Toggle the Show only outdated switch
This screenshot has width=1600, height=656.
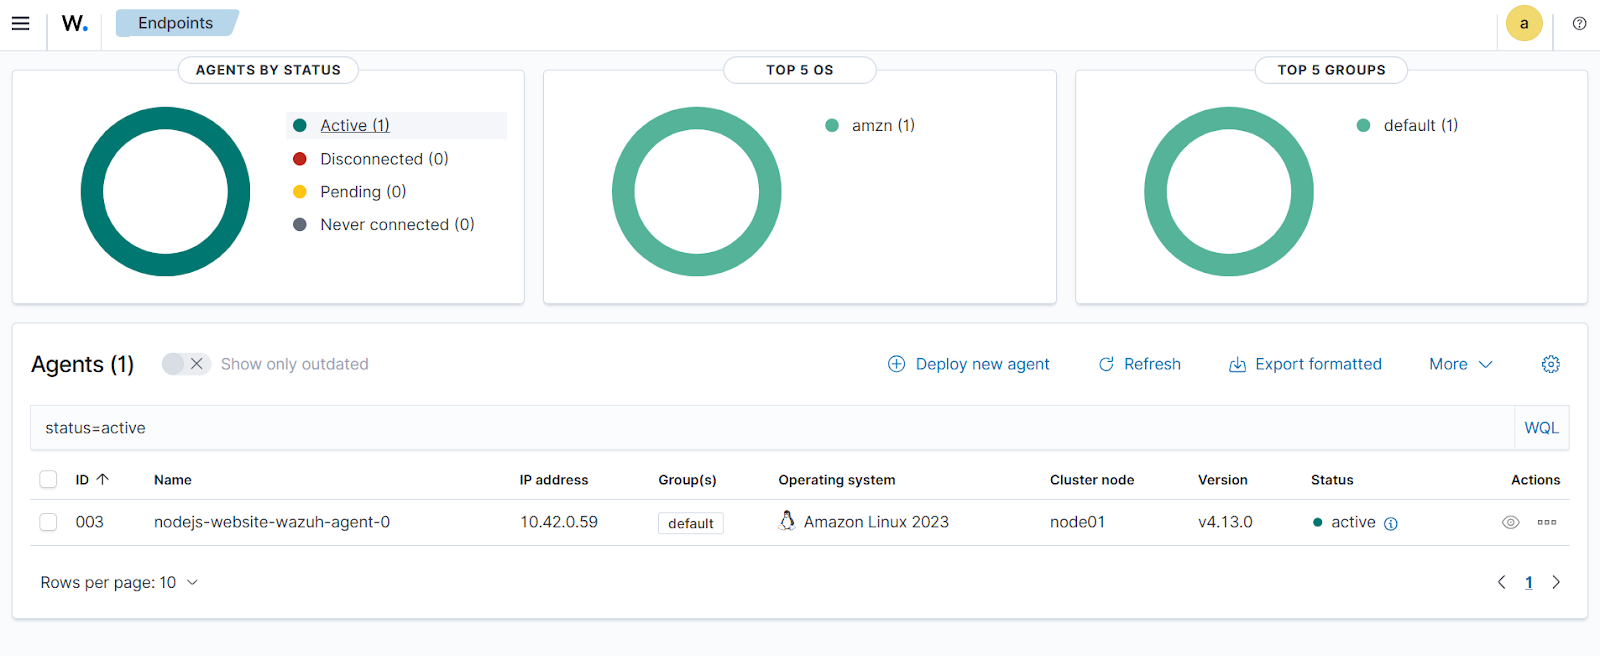point(186,364)
